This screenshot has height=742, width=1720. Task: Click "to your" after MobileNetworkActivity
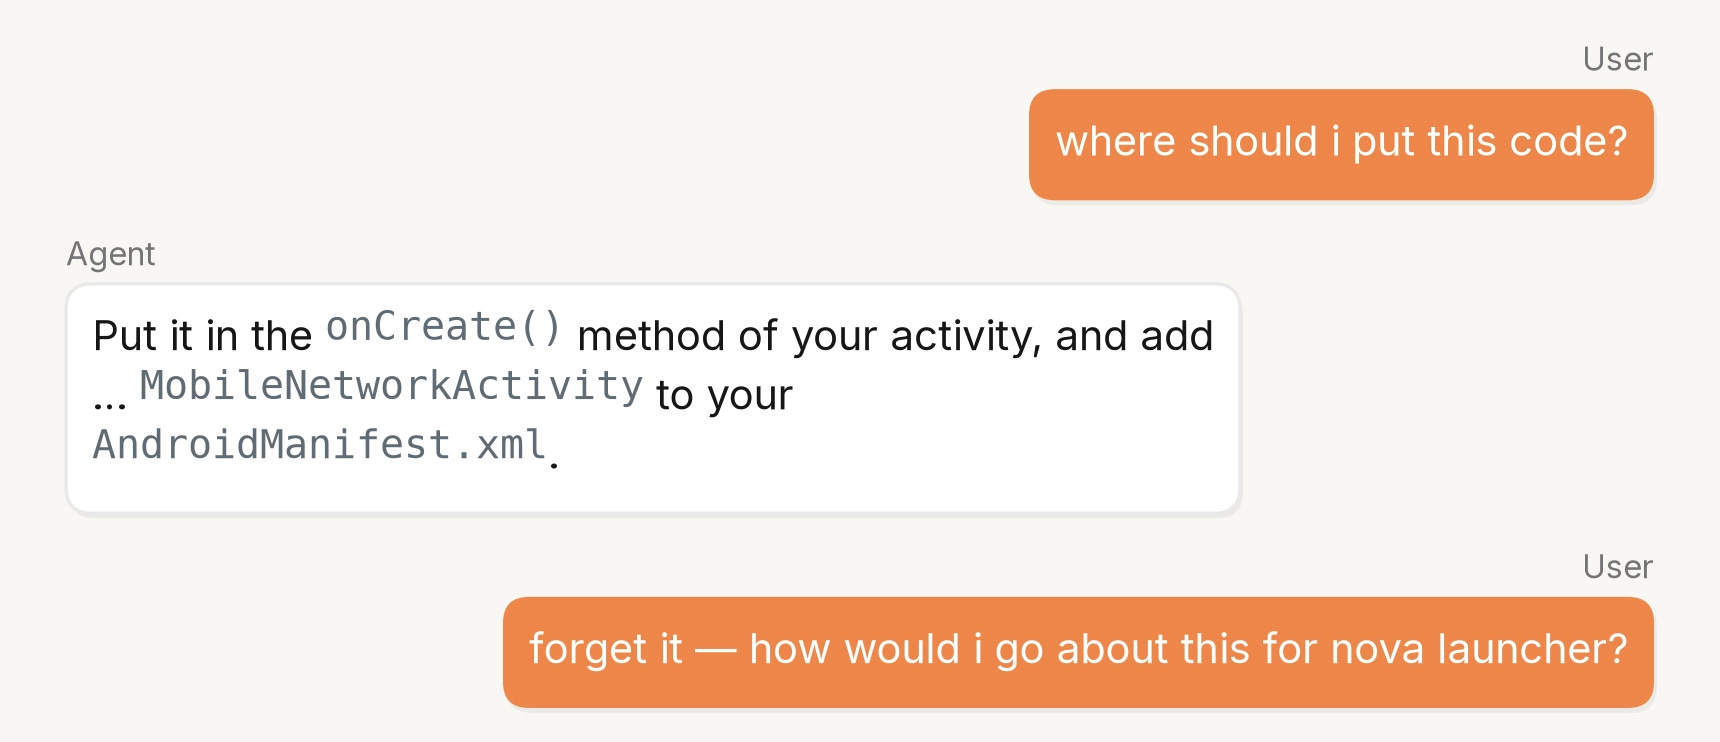point(724,395)
